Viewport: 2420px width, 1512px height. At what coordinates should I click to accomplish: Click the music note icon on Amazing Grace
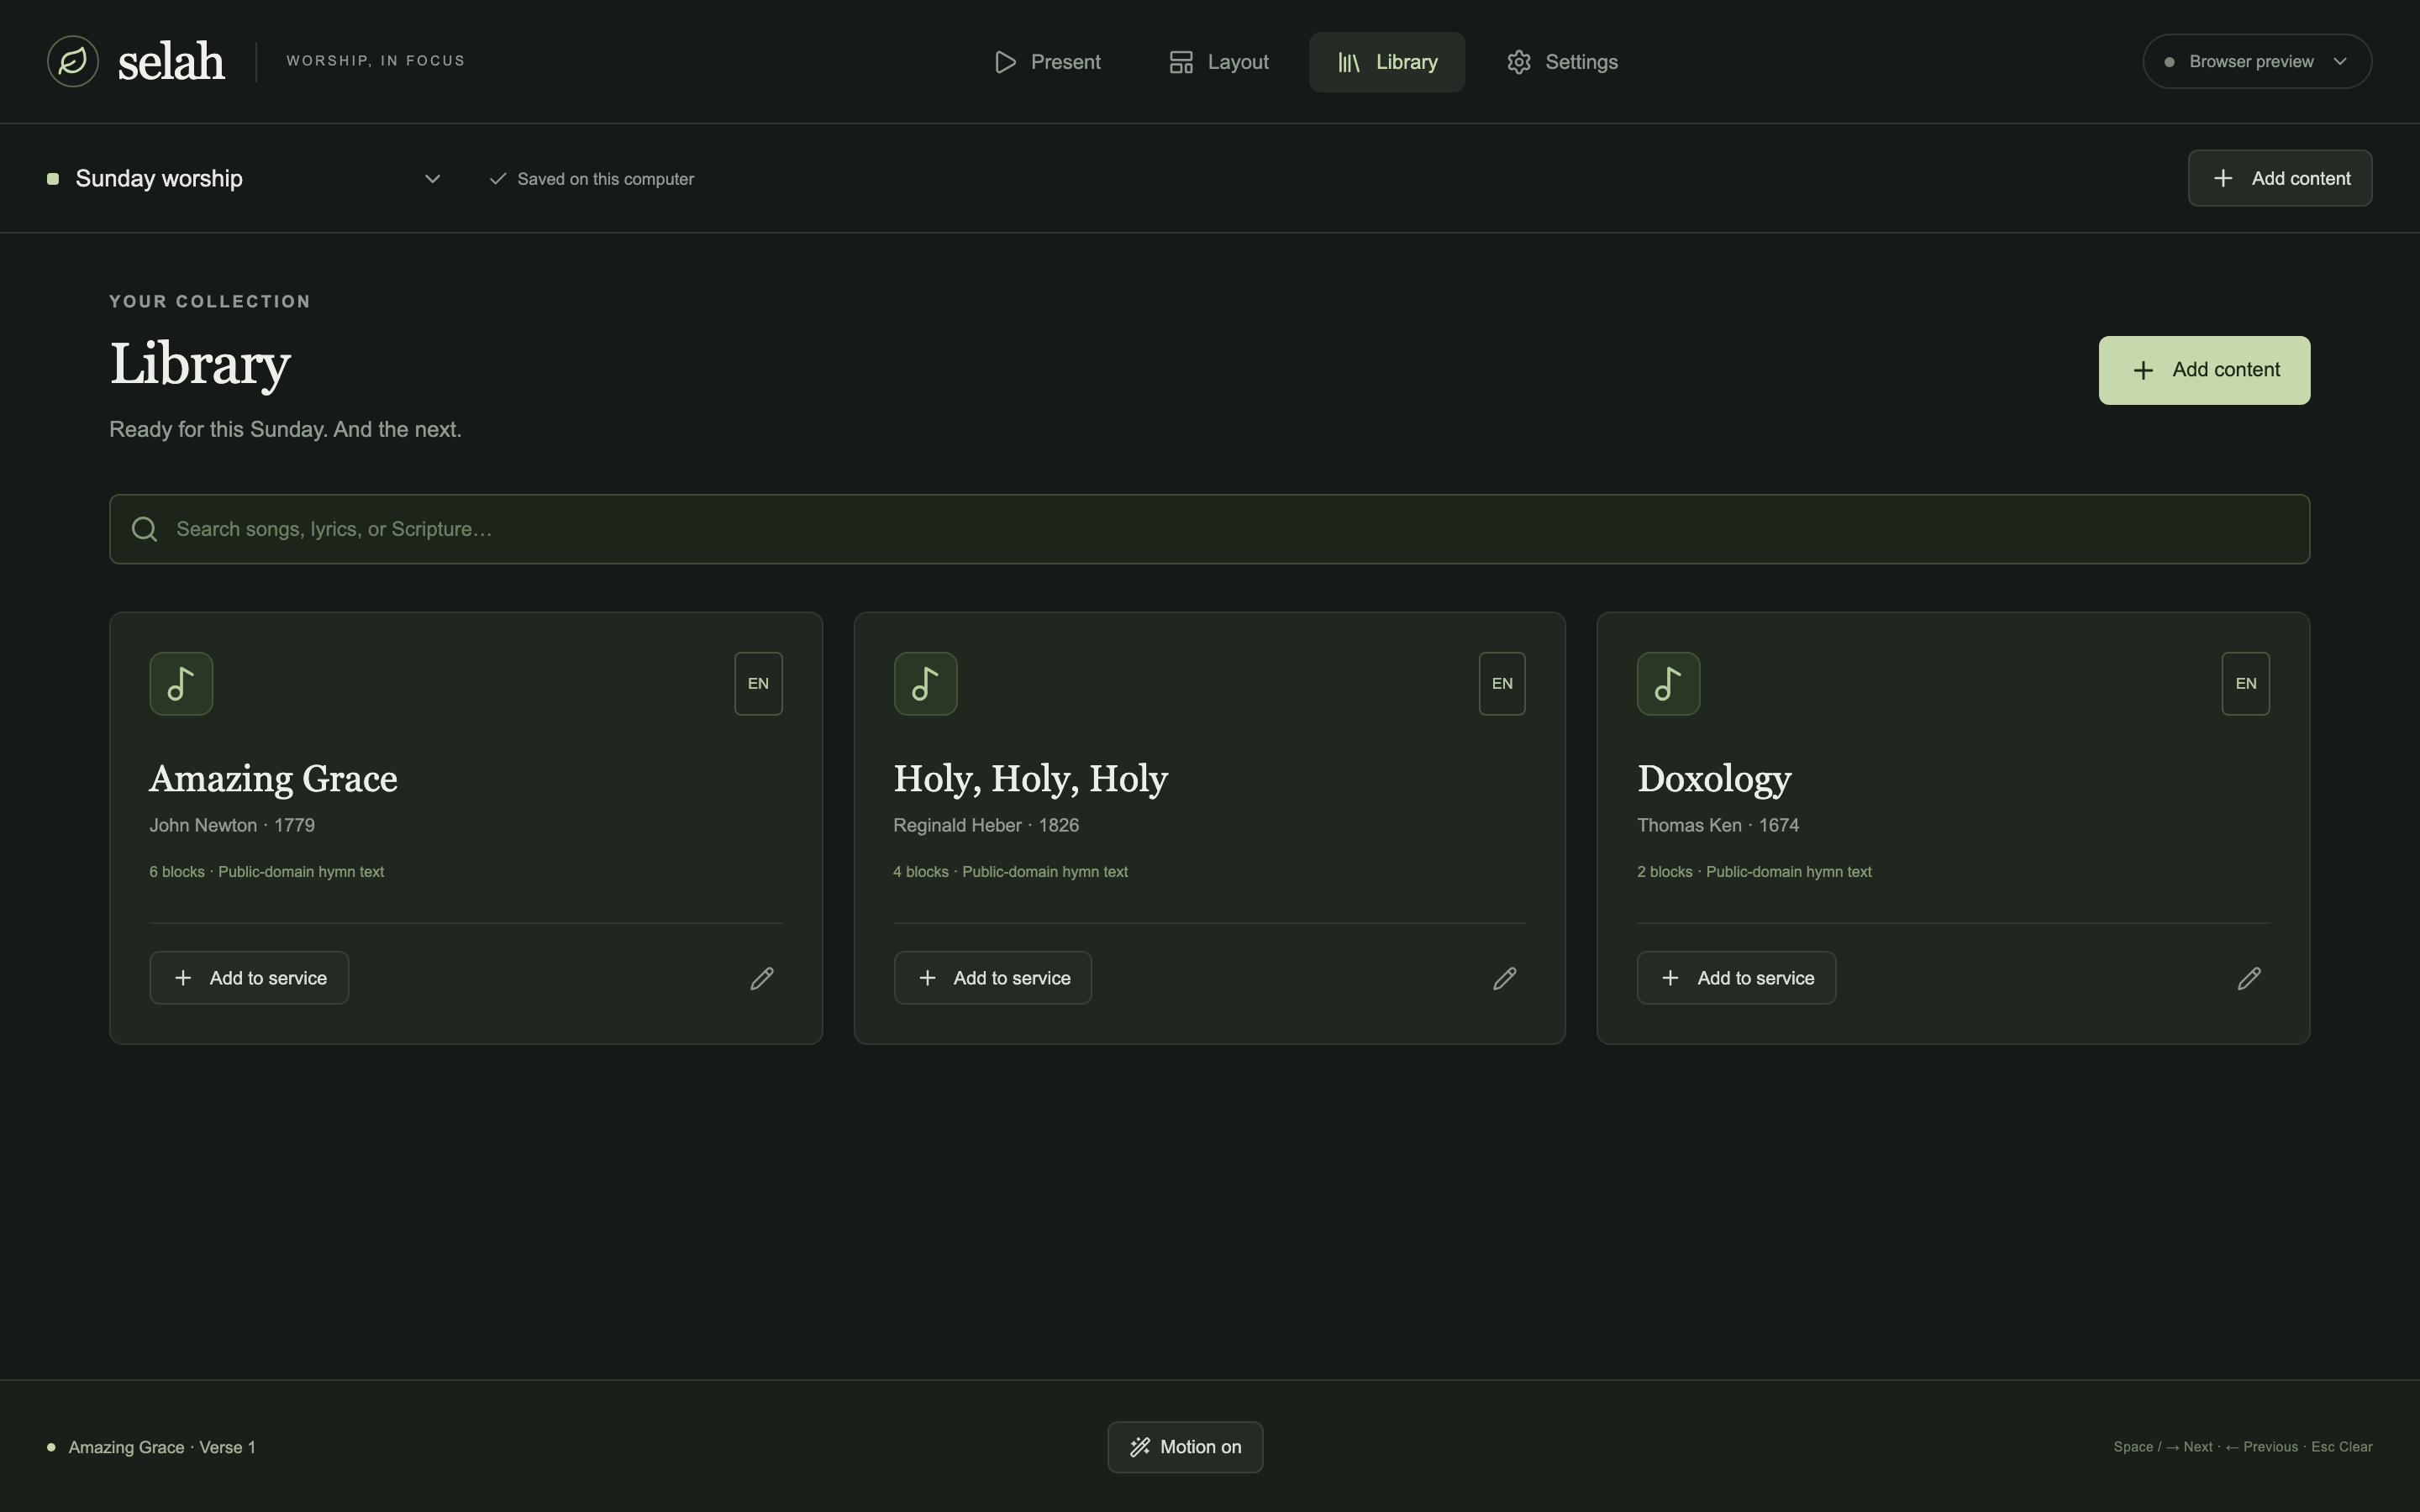(x=181, y=684)
